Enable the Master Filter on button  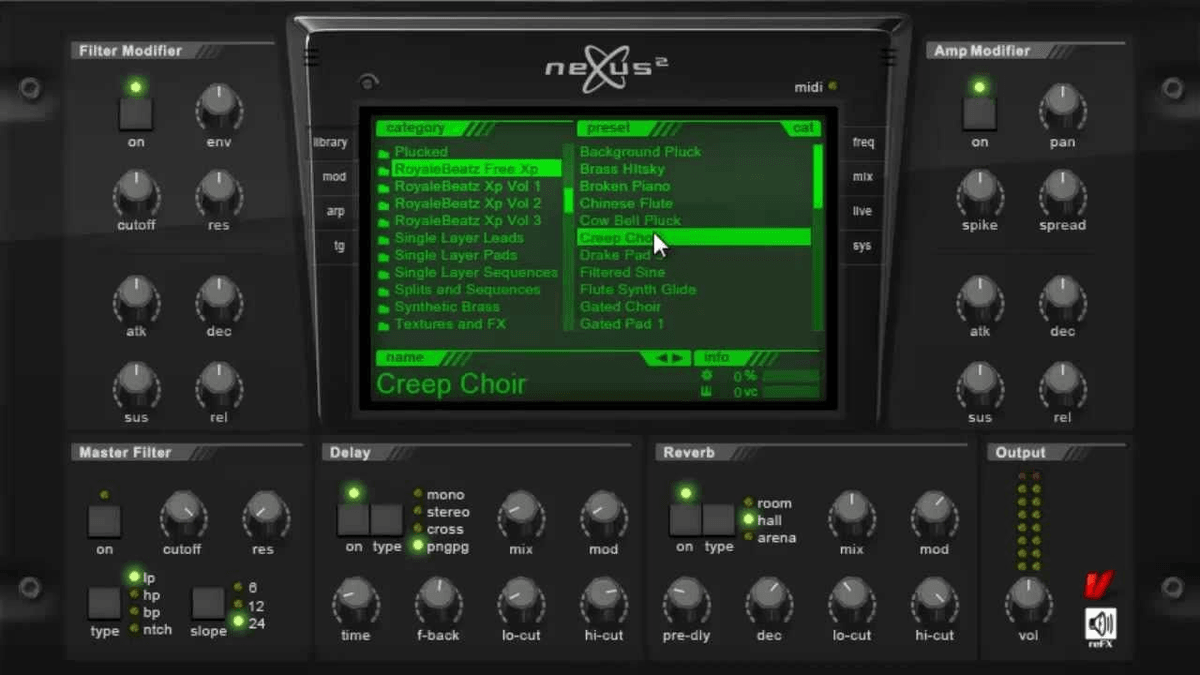pyautogui.click(x=104, y=521)
